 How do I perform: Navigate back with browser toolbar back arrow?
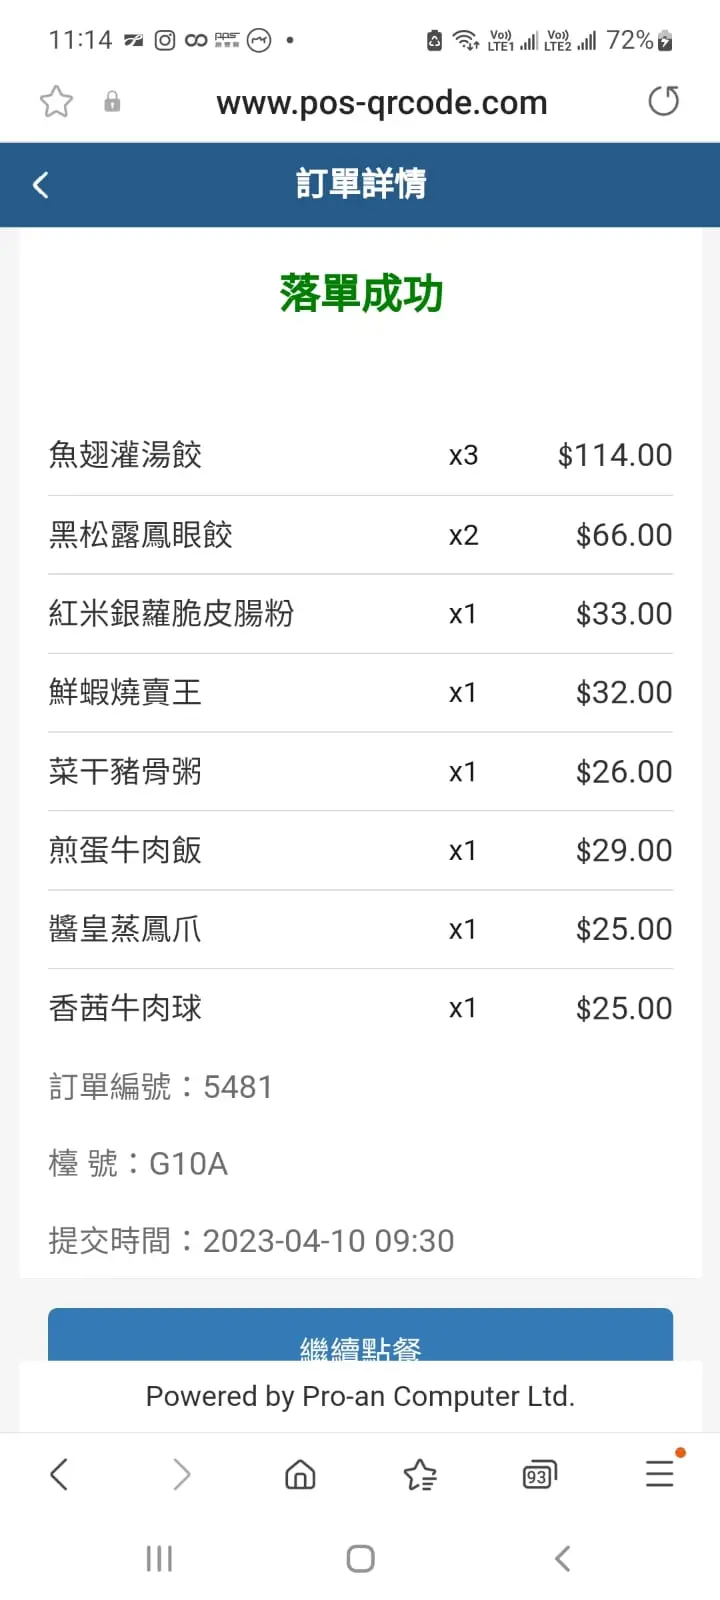pyautogui.click(x=59, y=1474)
